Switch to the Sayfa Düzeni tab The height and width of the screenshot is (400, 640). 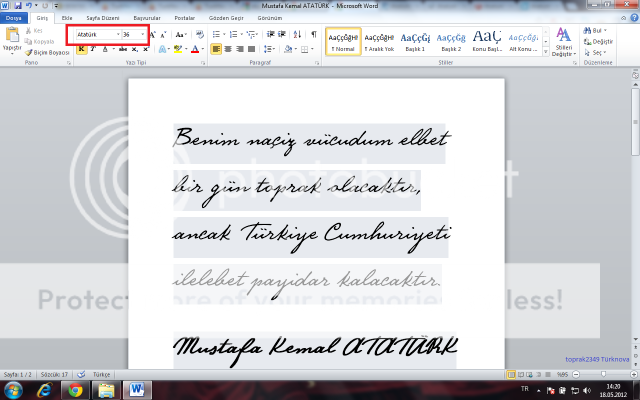tap(102, 18)
